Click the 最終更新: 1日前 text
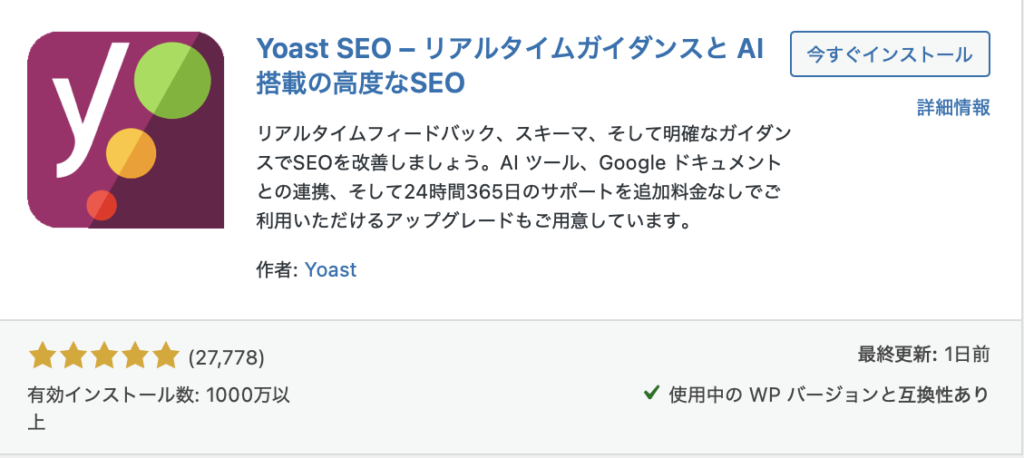 (923, 355)
